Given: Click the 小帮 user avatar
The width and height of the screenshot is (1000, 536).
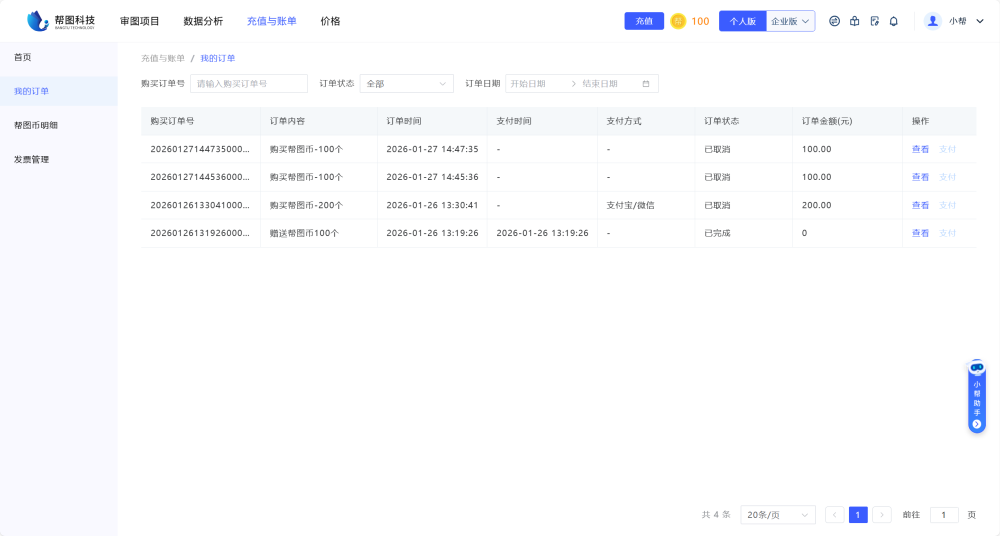Looking at the screenshot, I should 933,21.
